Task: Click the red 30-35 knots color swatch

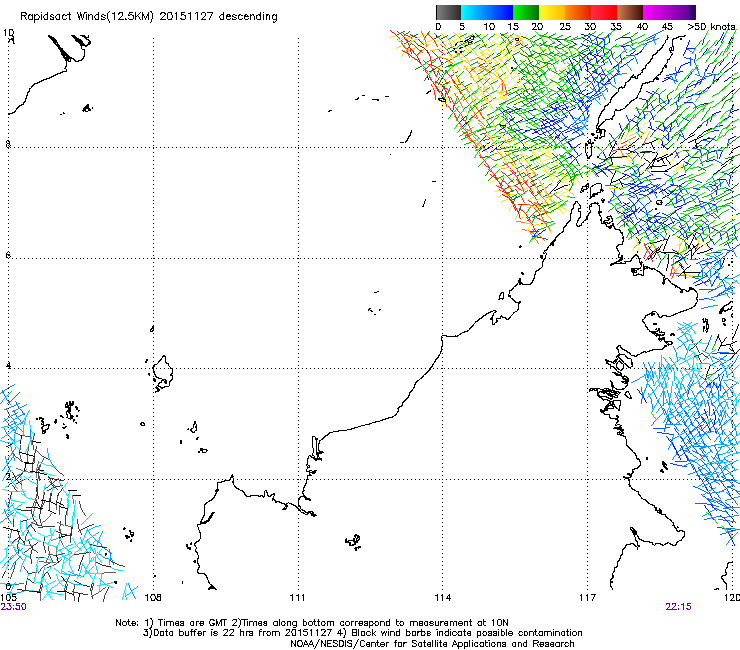Action: [604, 12]
